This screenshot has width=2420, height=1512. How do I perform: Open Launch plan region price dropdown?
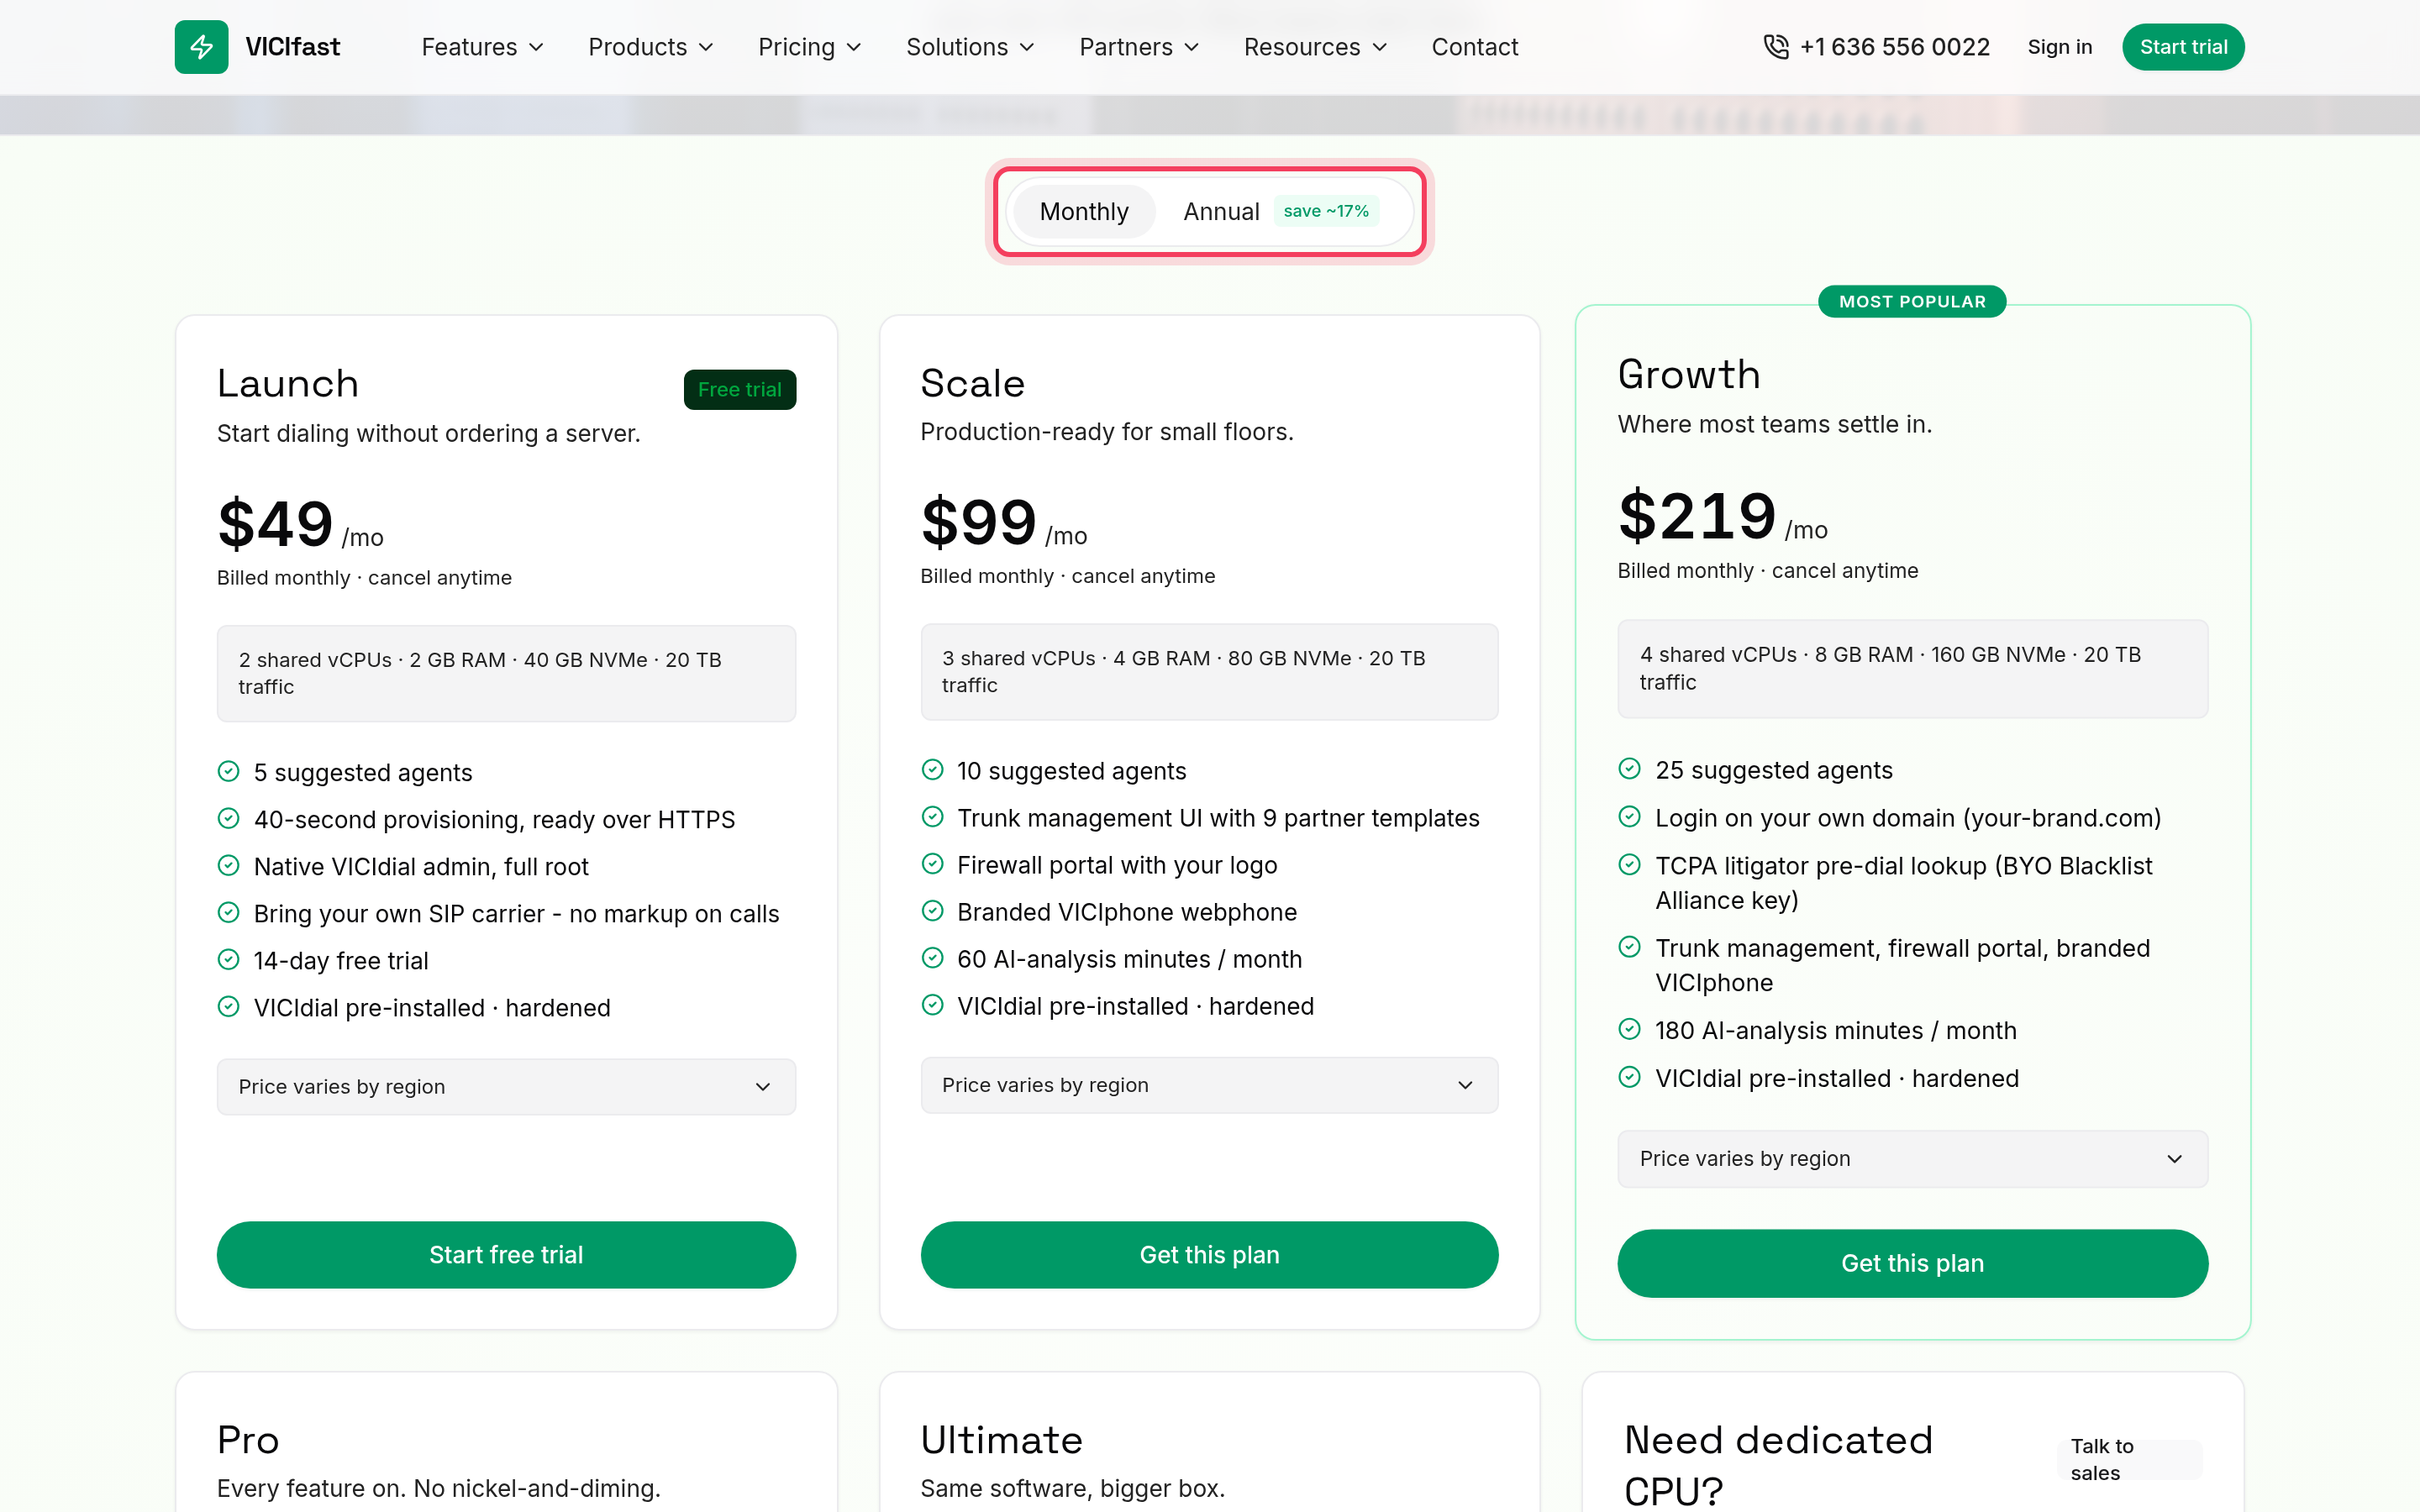[506, 1086]
